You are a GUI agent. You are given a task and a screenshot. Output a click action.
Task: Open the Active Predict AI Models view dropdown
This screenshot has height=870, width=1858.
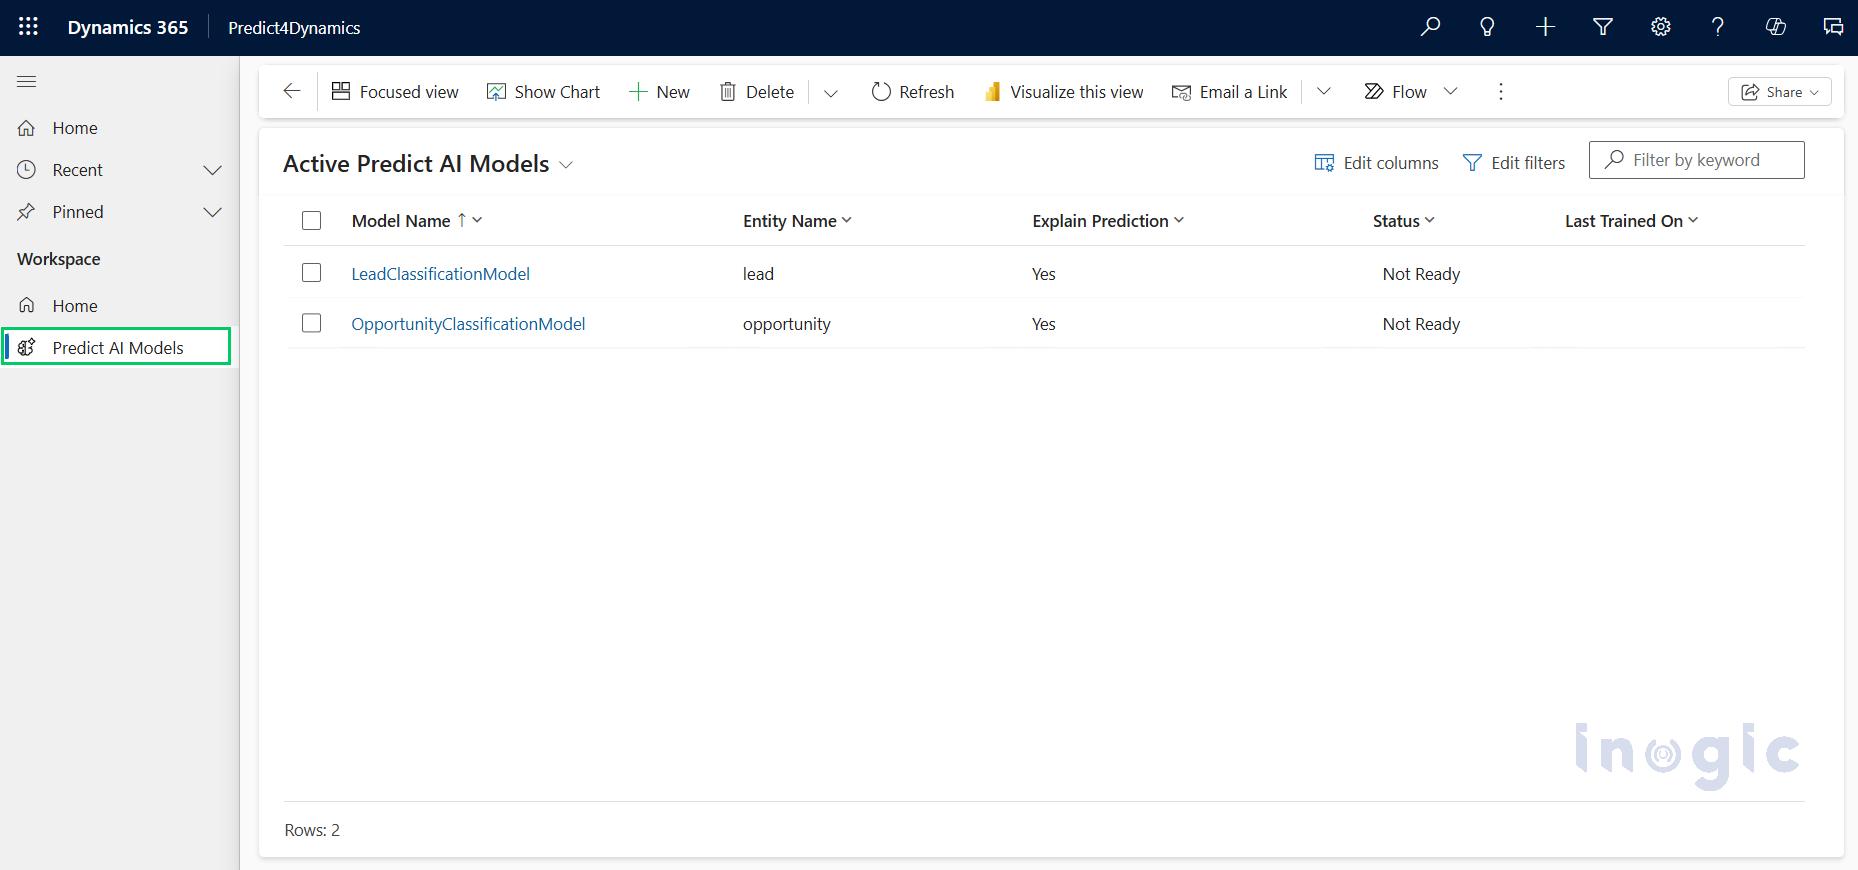click(566, 165)
